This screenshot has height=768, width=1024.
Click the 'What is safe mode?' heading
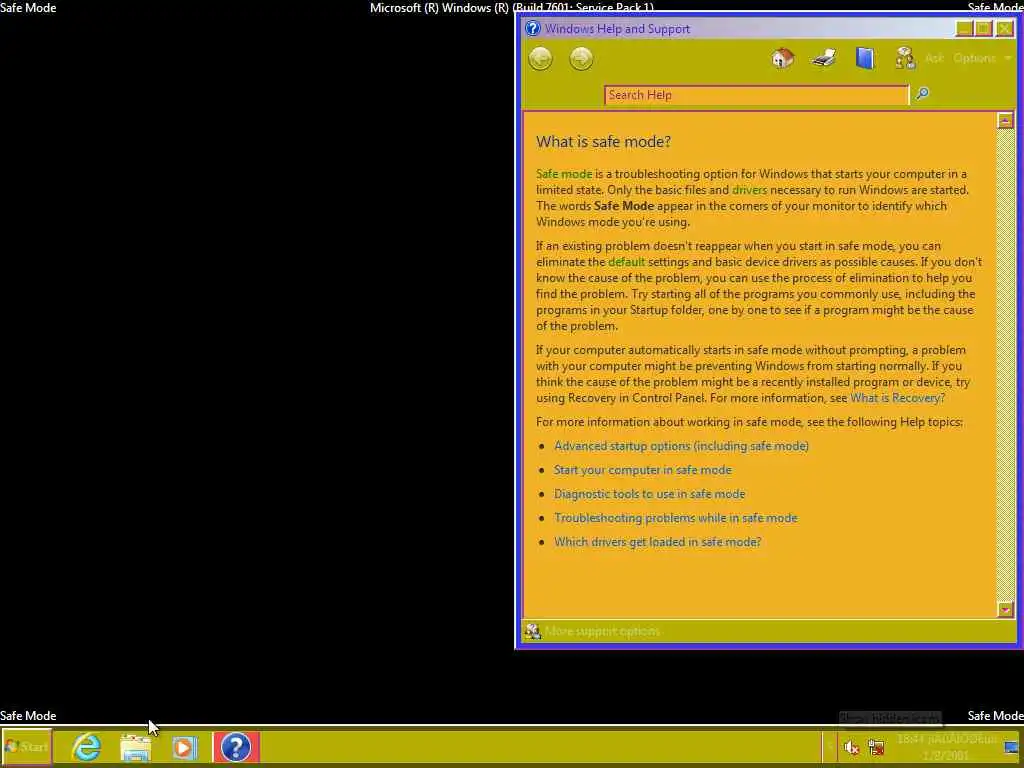603,142
